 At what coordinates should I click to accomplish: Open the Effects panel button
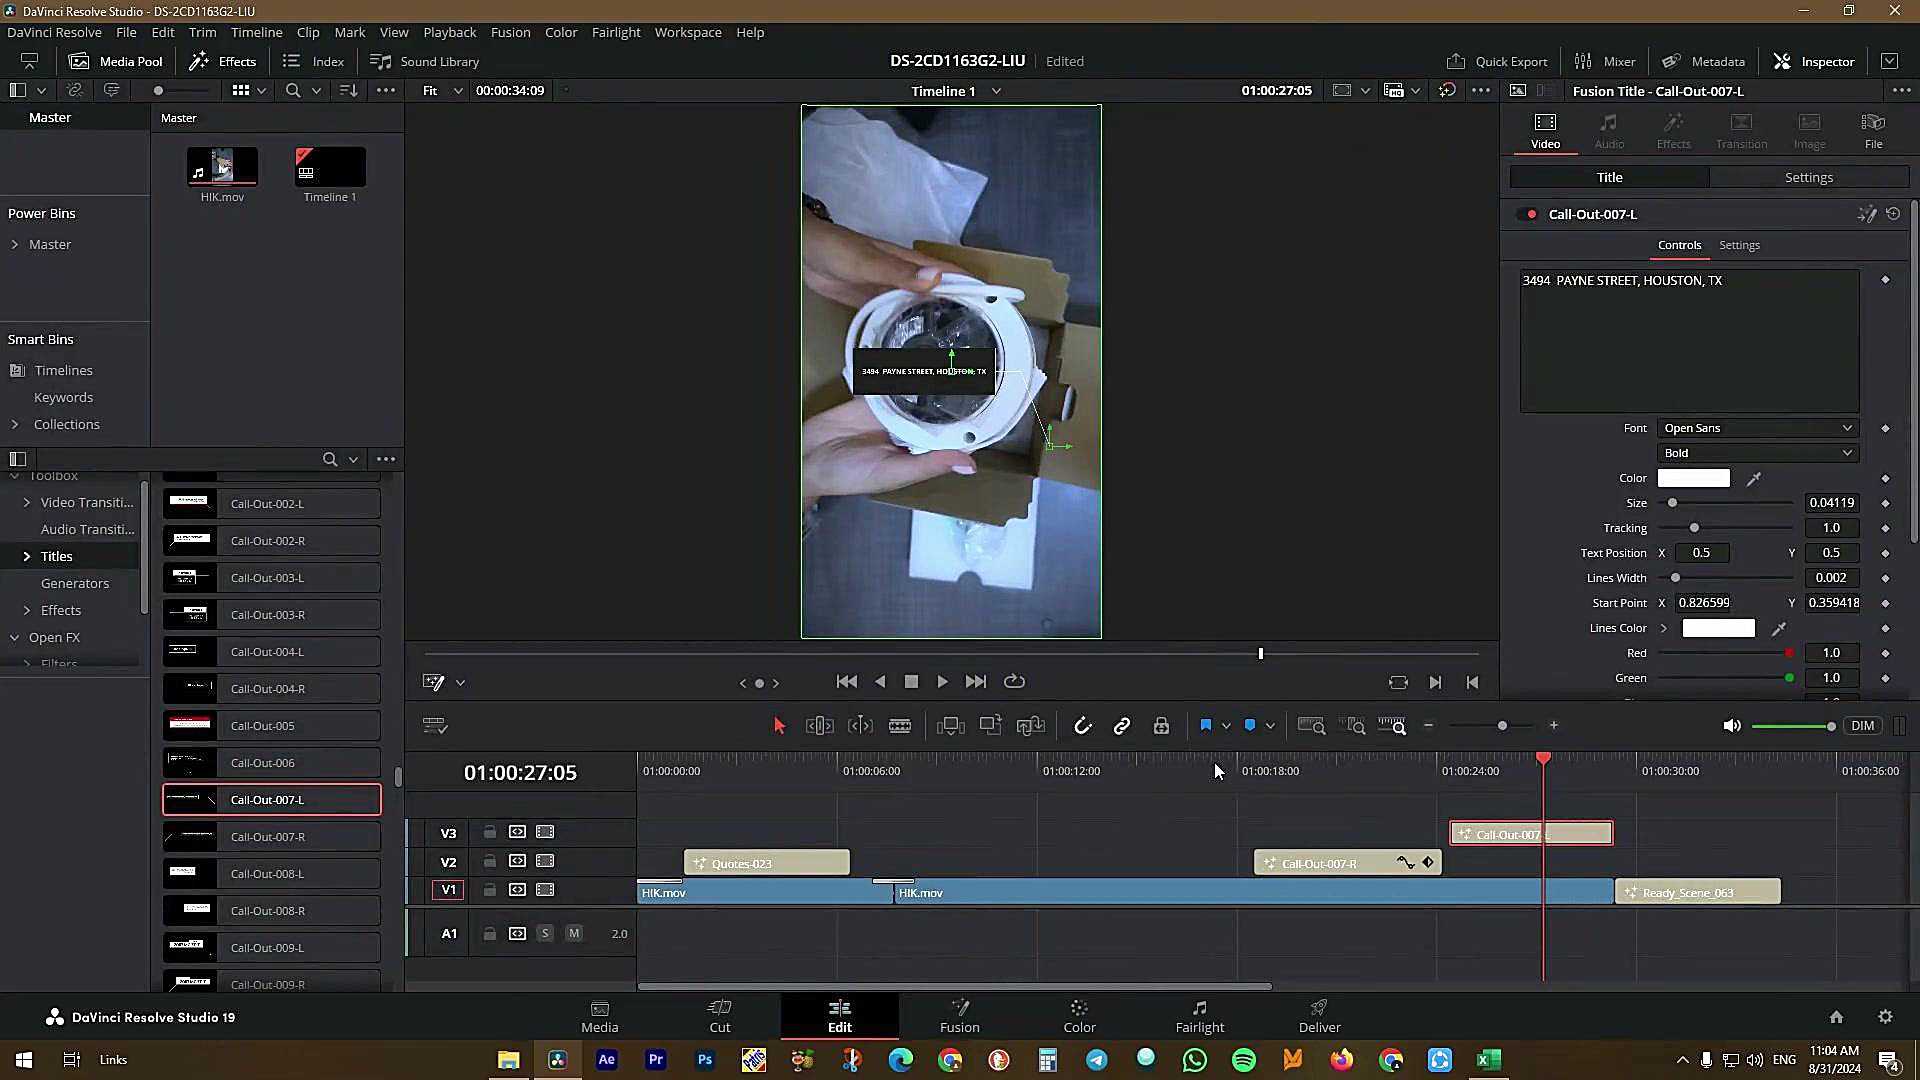(x=223, y=62)
